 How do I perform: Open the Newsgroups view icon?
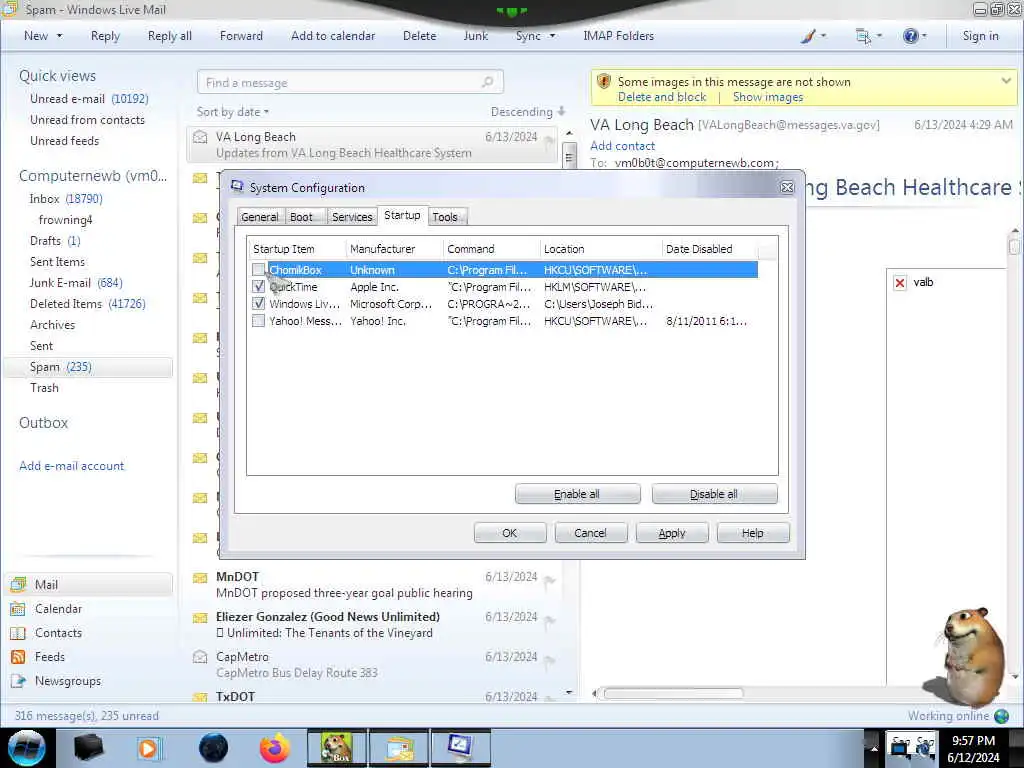pyautogui.click(x=18, y=681)
